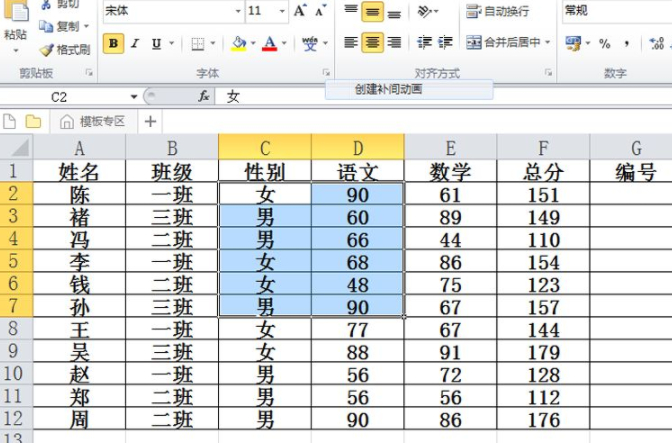The width and height of the screenshot is (672, 443).
Task: Select 创建补间动画 menu item
Action: [x=409, y=89]
